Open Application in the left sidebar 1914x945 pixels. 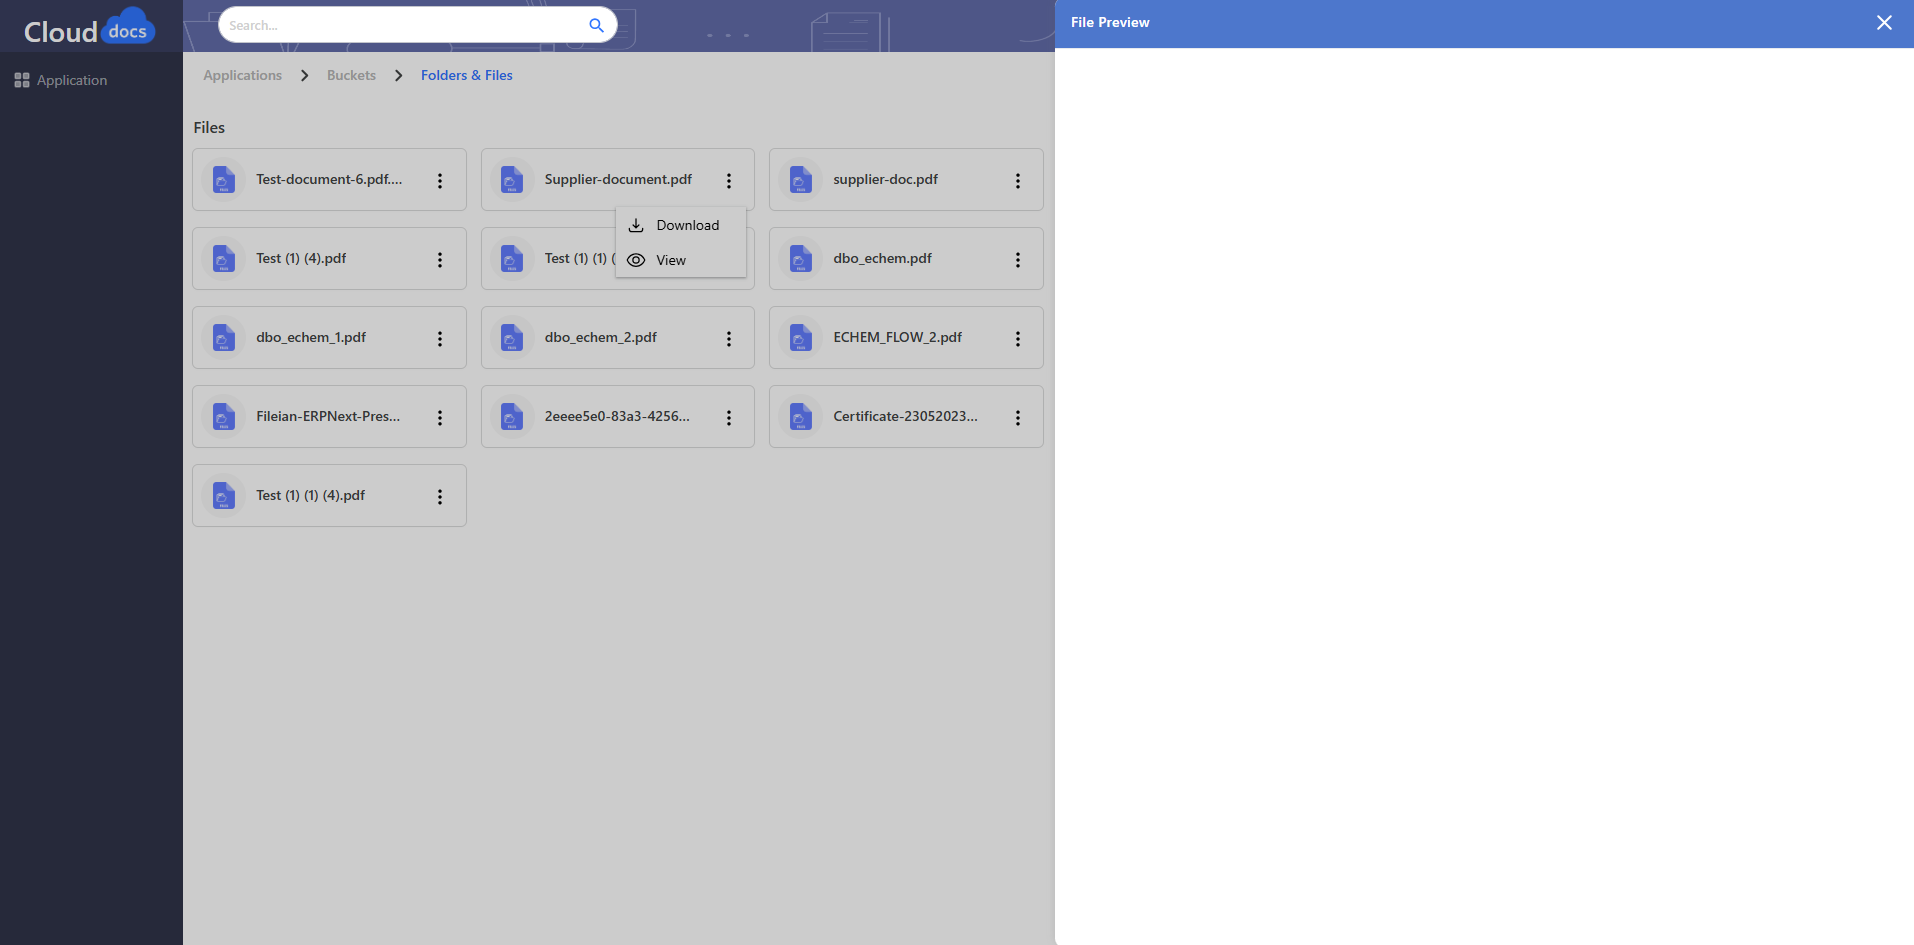click(x=71, y=80)
